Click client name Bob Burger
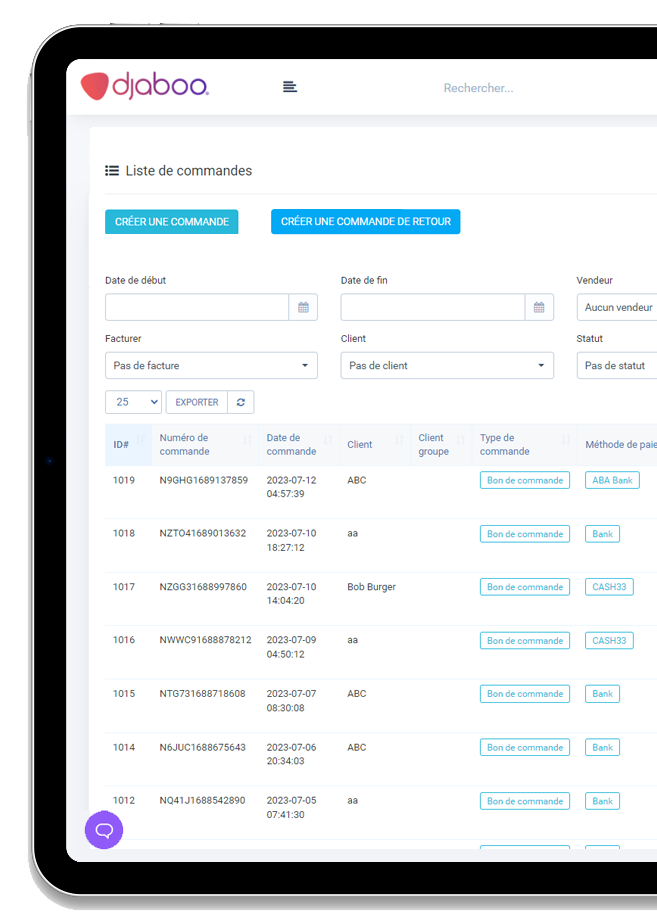Screen dimensions: 657x920 (x=371, y=587)
